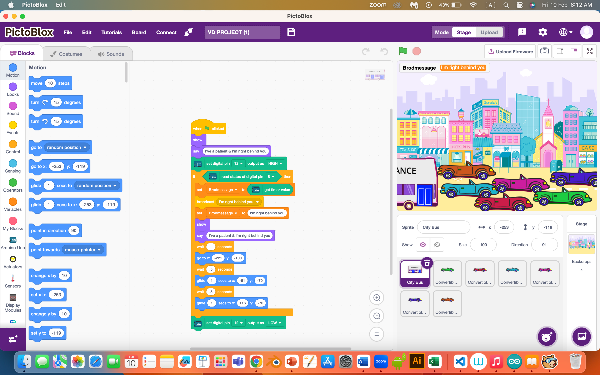Switch to the Costumes tab
The width and height of the screenshot is (600, 375).
pyautogui.click(x=67, y=54)
